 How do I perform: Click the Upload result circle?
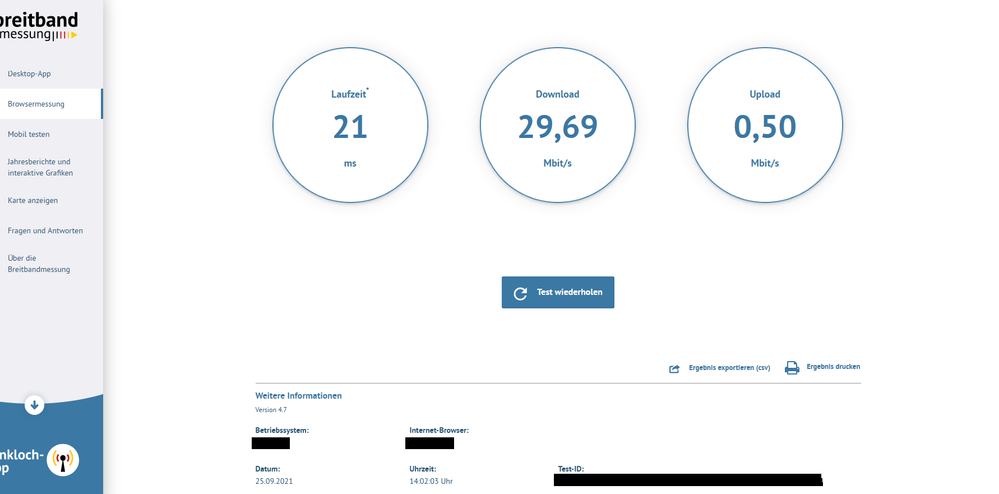tap(765, 125)
